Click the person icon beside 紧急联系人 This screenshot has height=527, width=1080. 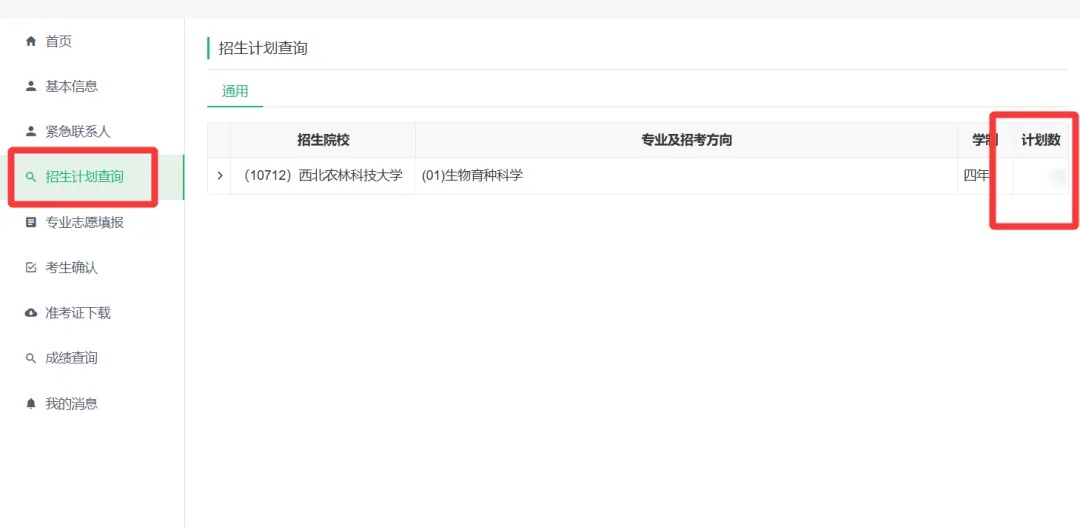pos(30,131)
